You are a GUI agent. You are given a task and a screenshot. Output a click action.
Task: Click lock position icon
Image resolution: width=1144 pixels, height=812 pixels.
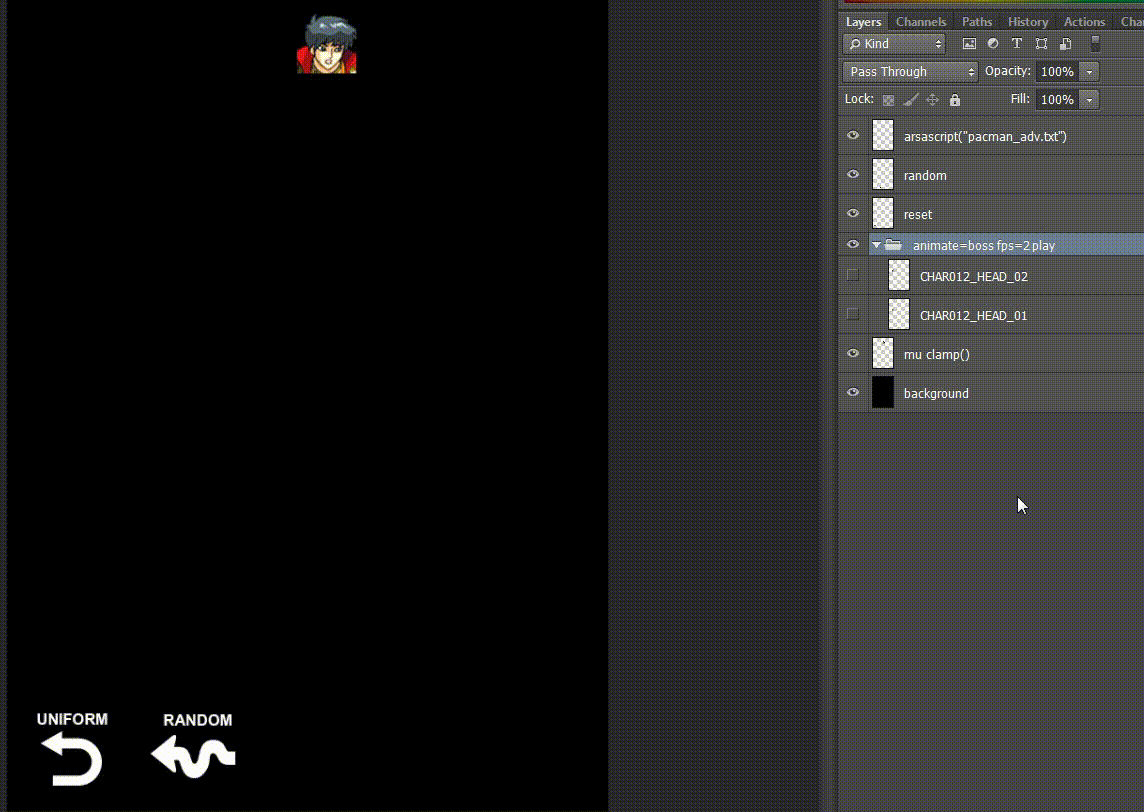click(x=933, y=100)
